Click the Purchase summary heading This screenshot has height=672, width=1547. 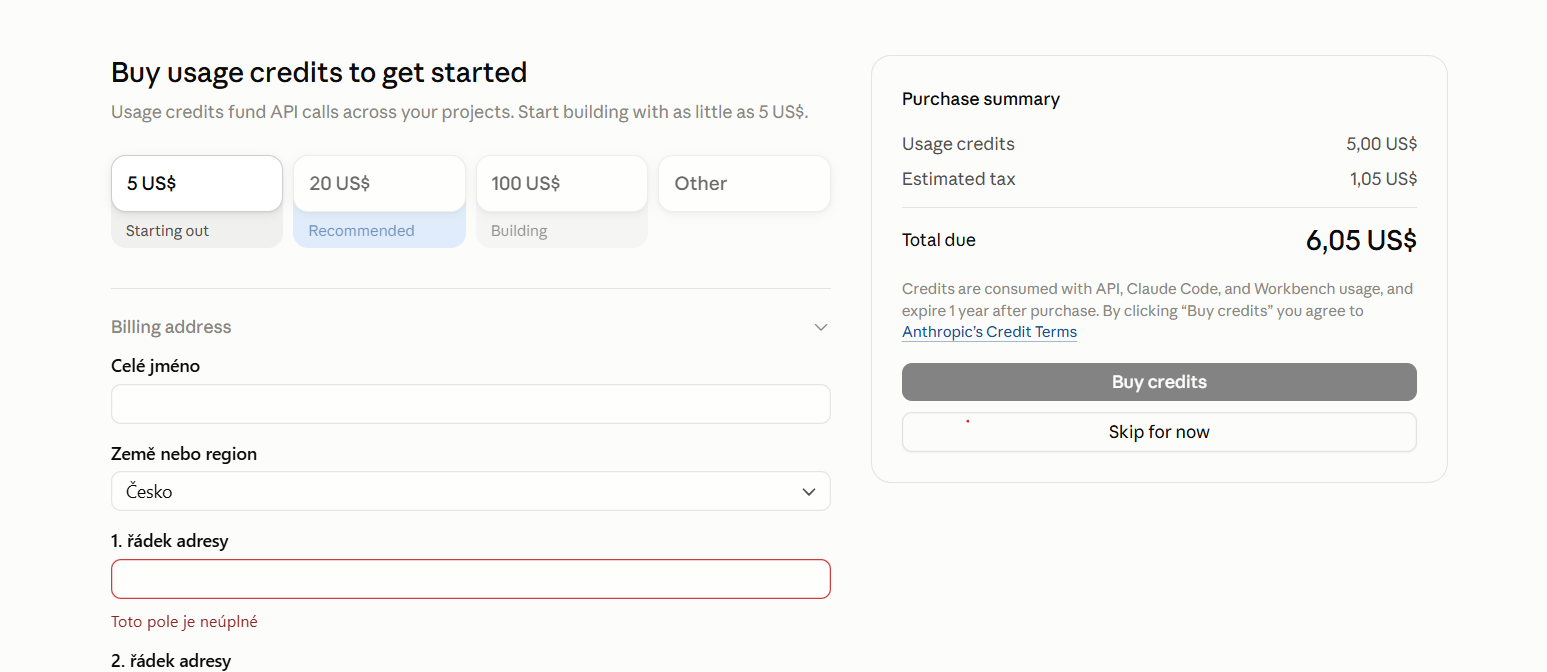981,99
